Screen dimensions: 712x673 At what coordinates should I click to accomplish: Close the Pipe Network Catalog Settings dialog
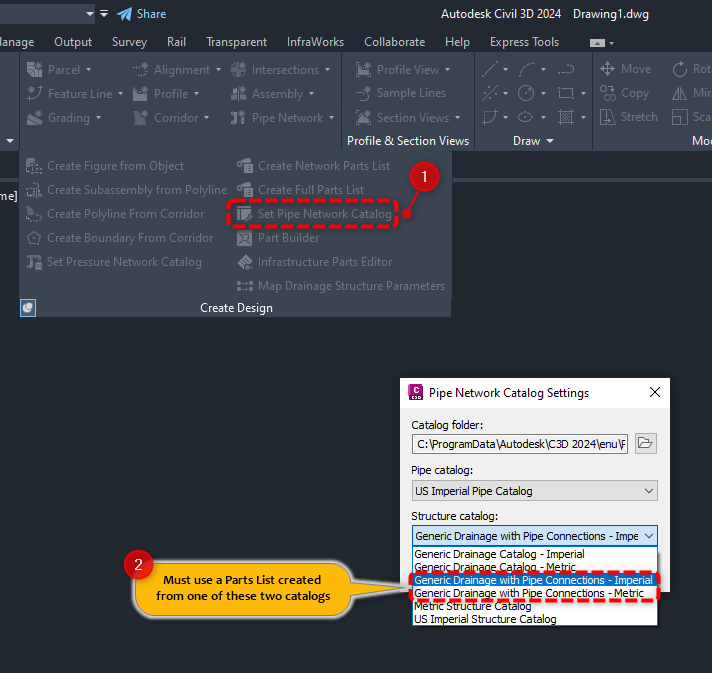(x=654, y=392)
